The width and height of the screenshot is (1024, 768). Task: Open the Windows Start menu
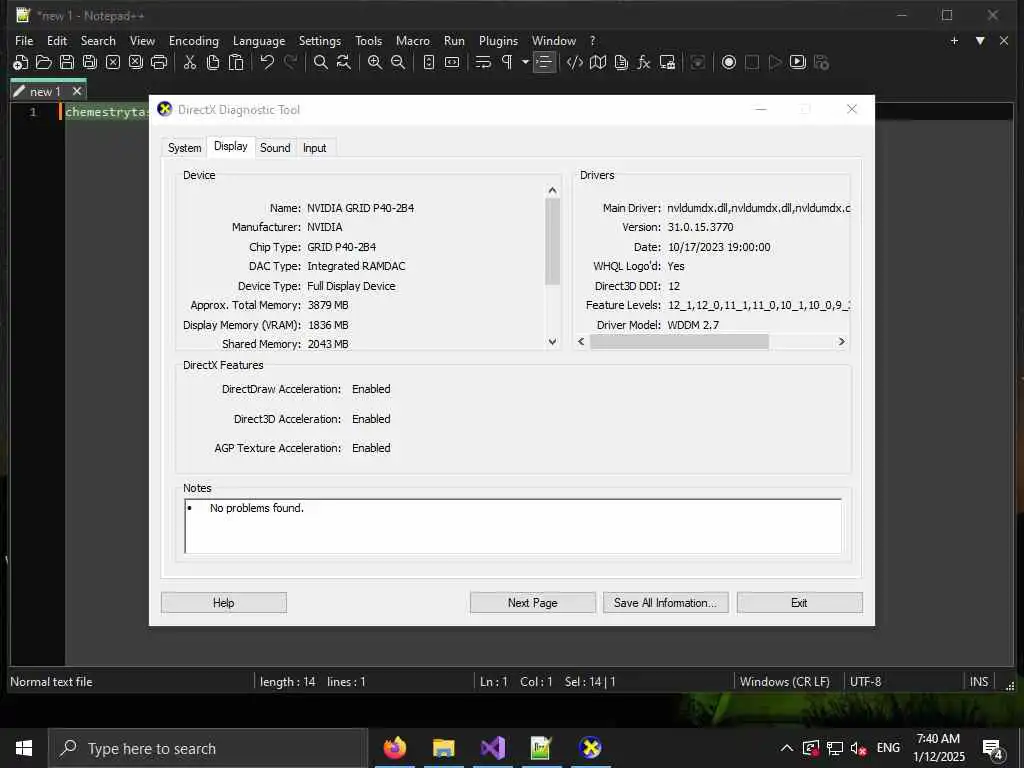[x=24, y=748]
